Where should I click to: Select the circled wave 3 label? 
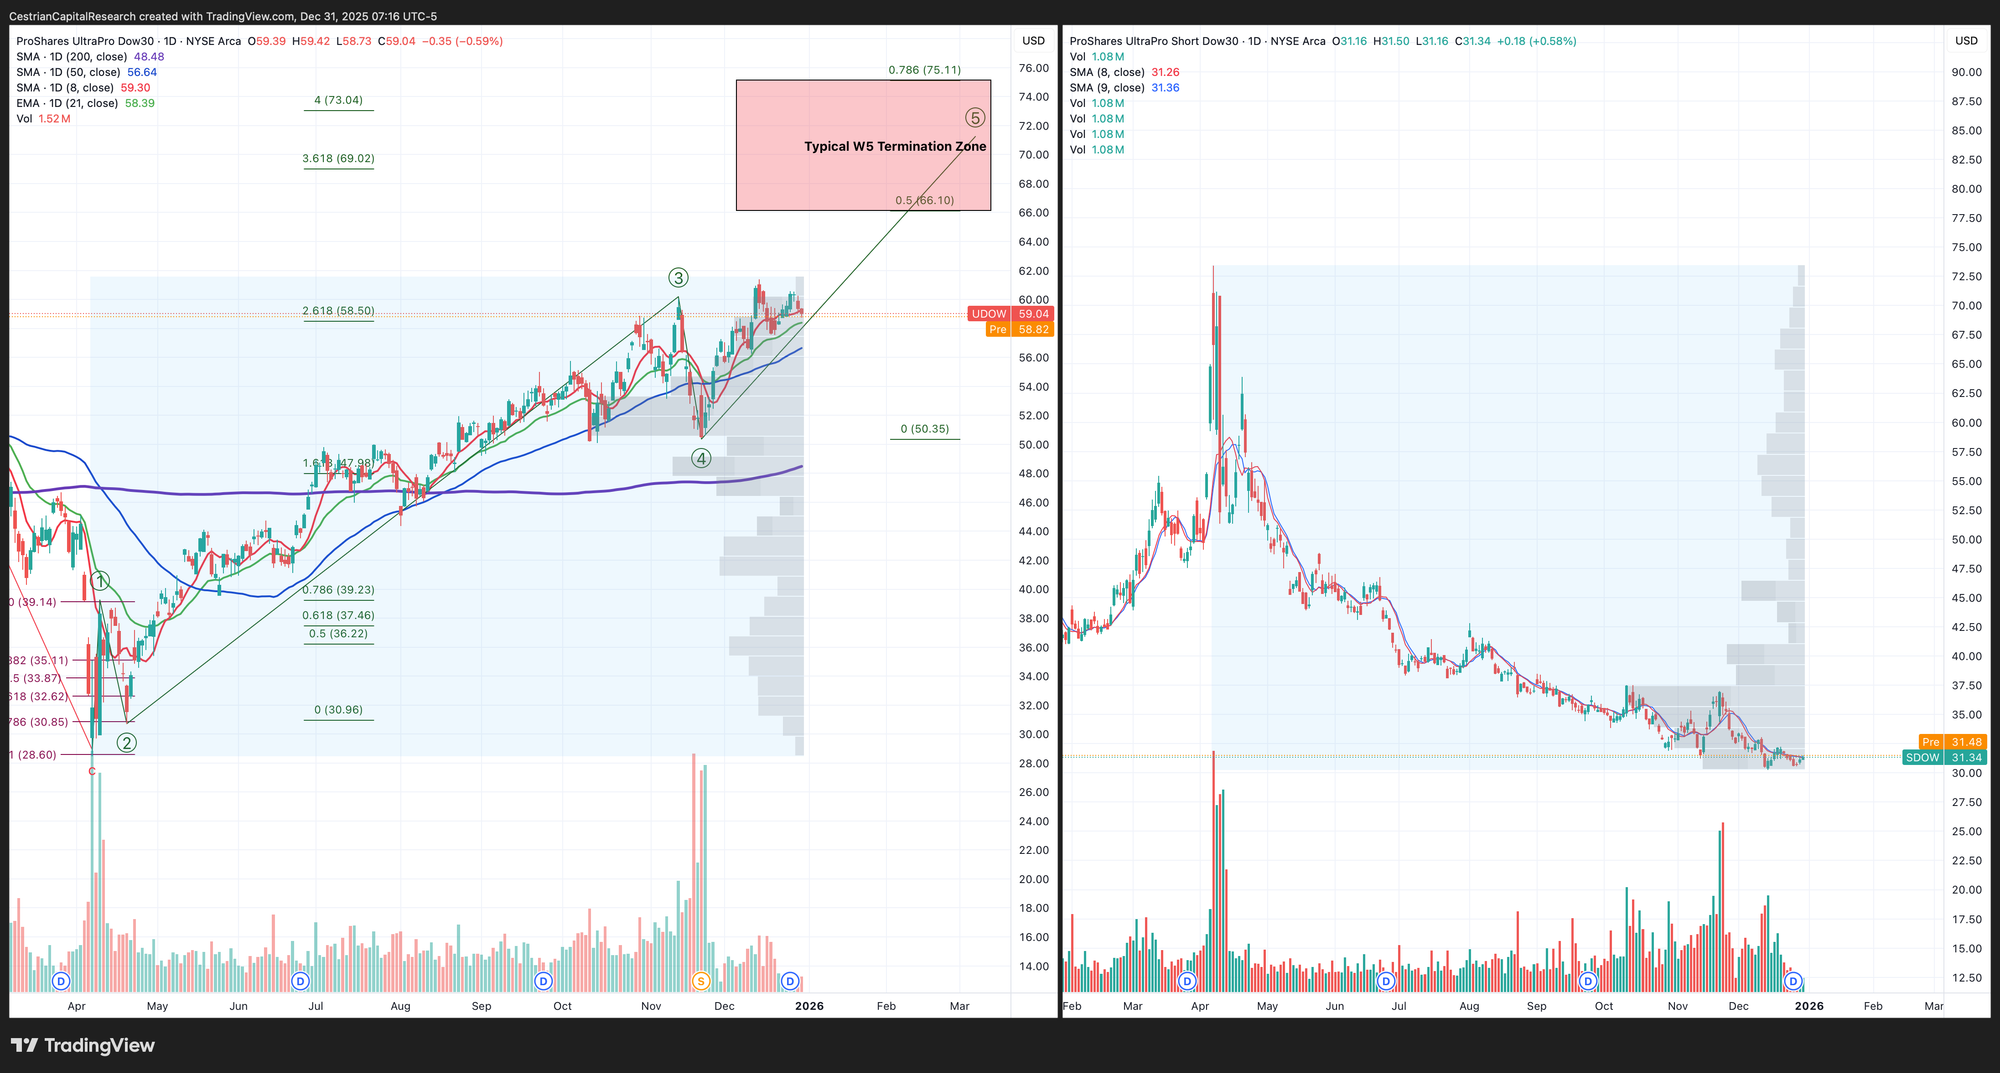coord(679,278)
